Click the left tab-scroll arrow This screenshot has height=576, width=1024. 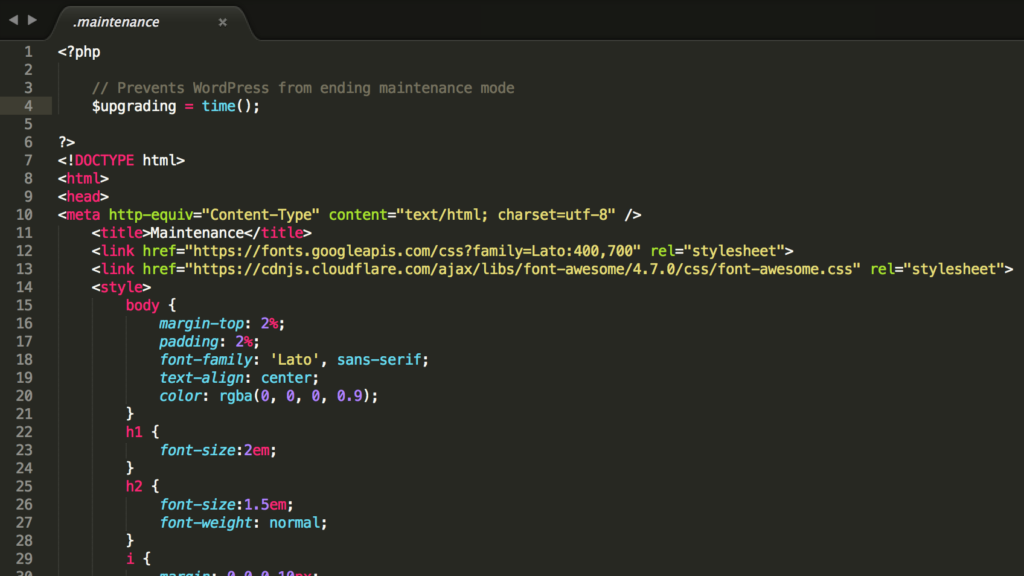13,20
